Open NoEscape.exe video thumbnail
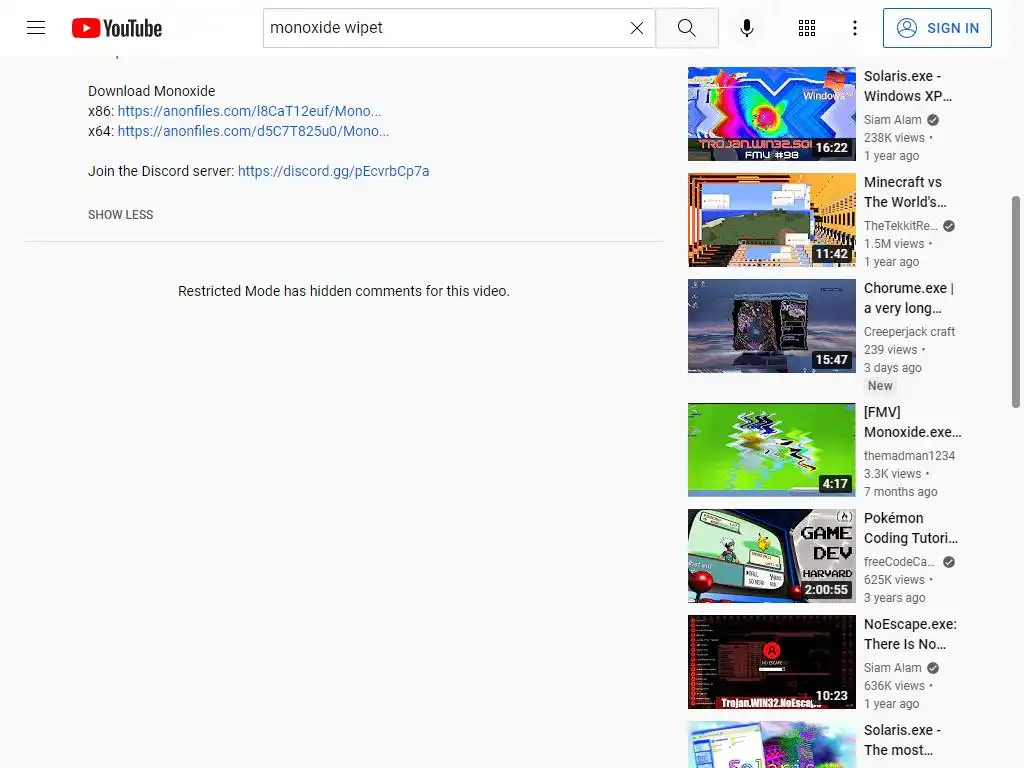The image size is (1024, 768). [771, 662]
